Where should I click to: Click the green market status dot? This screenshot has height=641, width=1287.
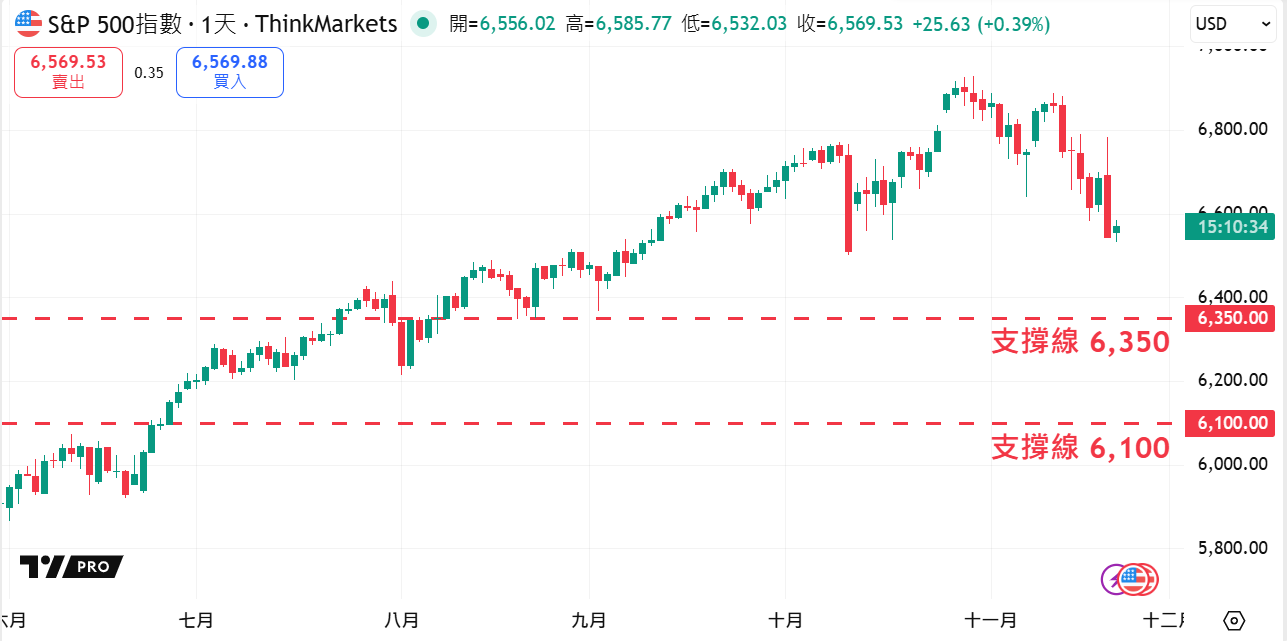coord(424,23)
